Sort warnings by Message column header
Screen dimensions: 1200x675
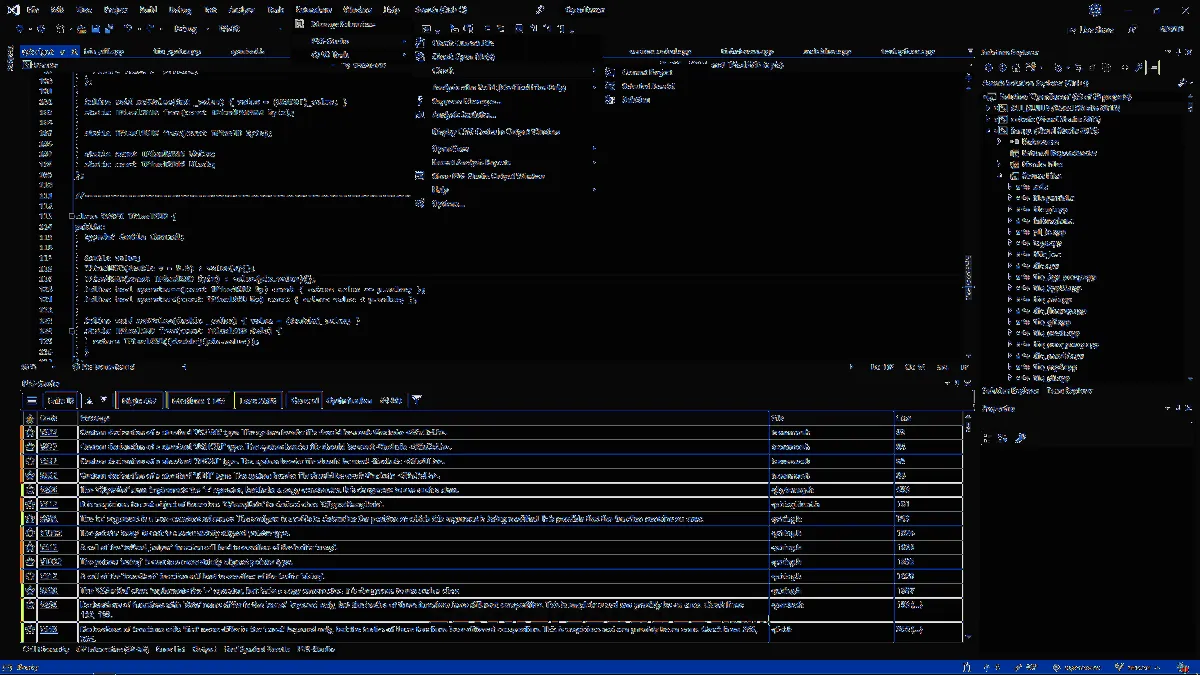point(423,417)
